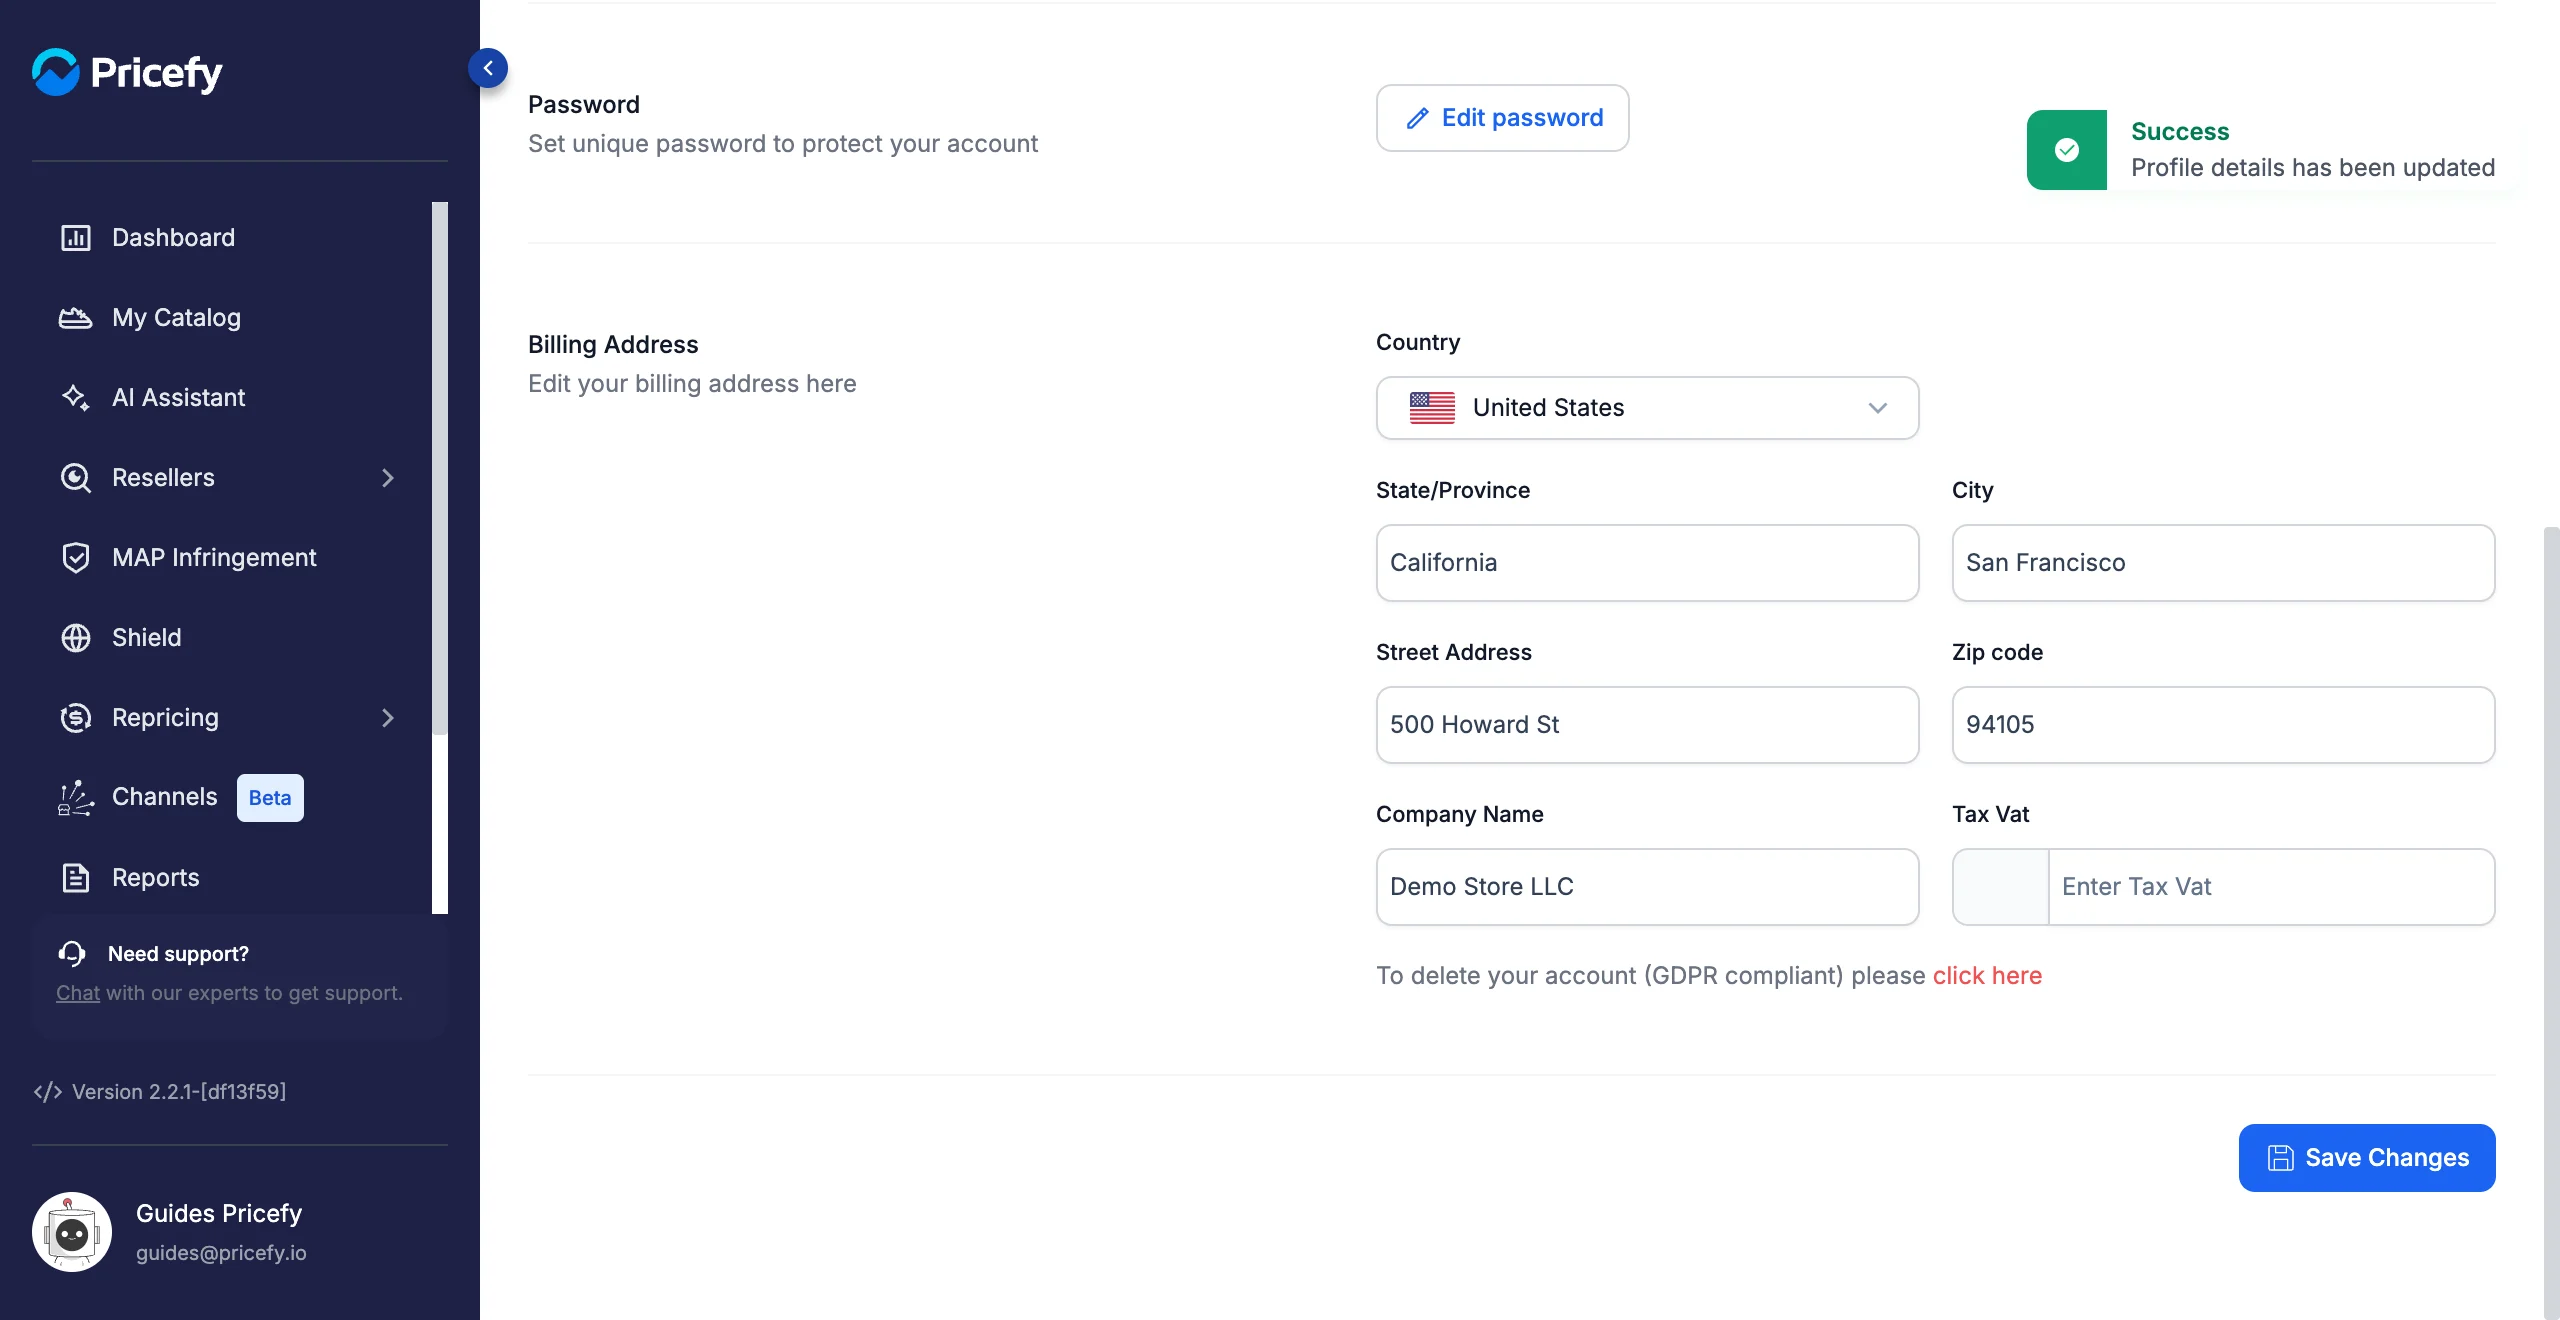The image size is (2560, 1320).
Task: Open Channels from the sidebar
Action: [x=164, y=797]
